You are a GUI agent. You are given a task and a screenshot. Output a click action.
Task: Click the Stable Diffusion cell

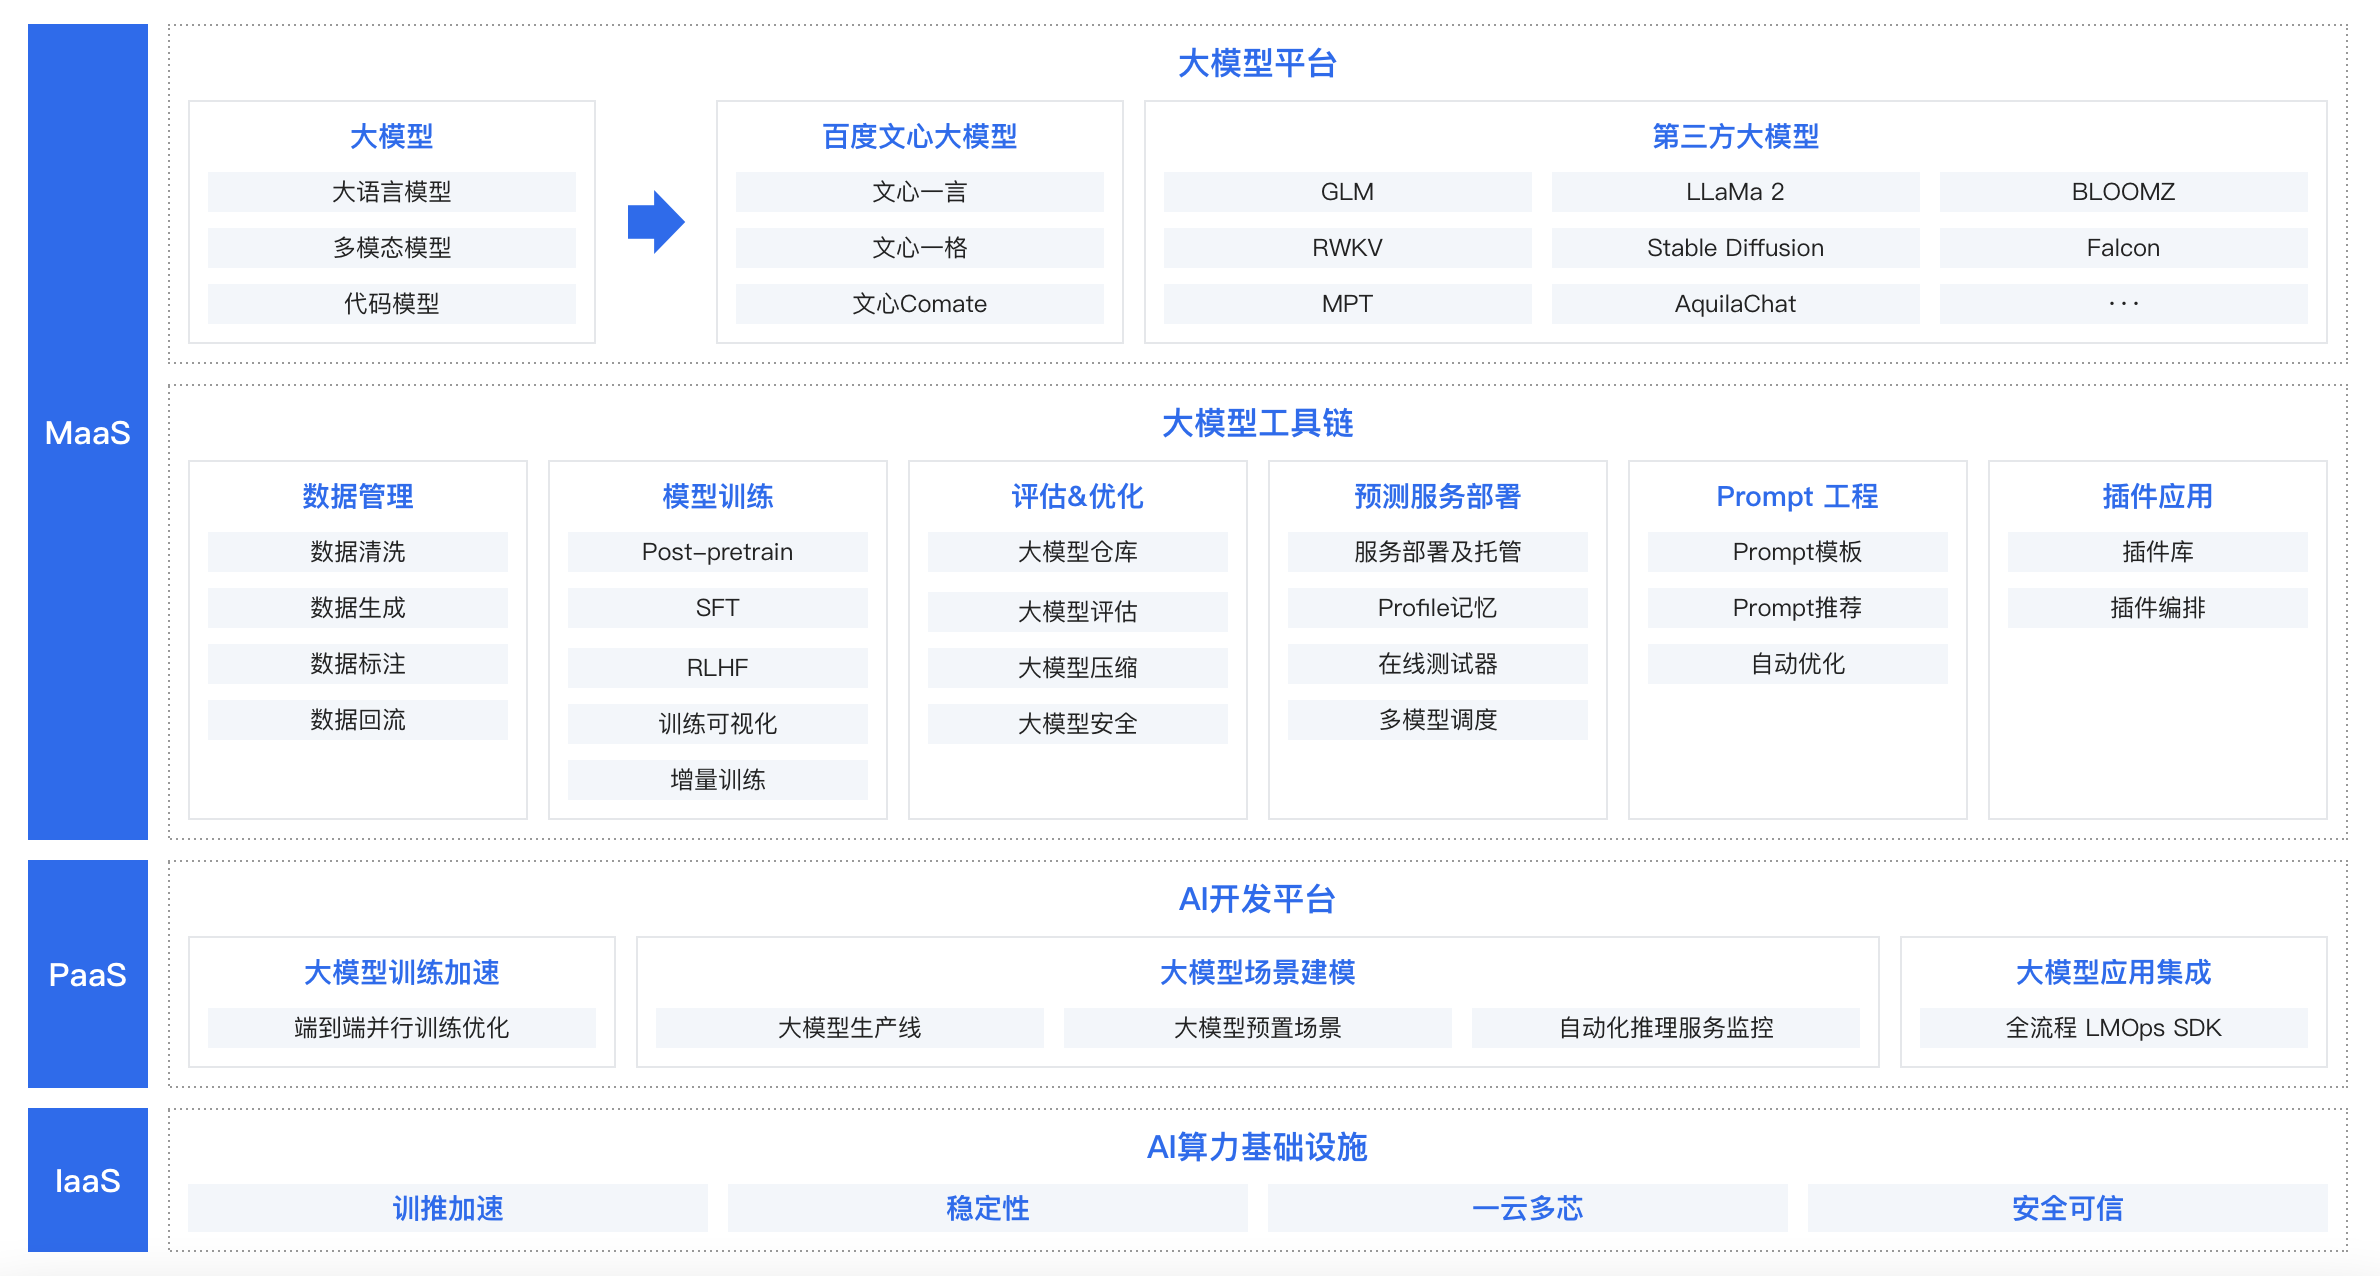tap(1736, 248)
